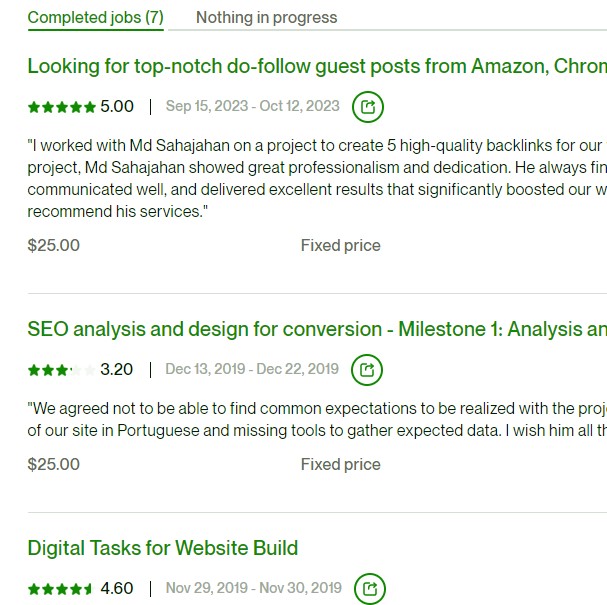Share the Digital Tasks job feedback

pos(370,589)
